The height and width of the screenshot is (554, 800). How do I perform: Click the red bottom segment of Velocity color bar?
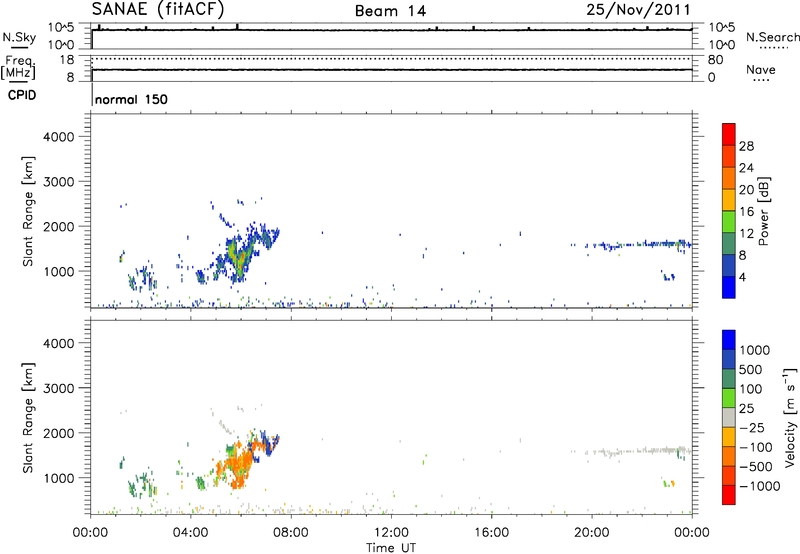pos(729,495)
